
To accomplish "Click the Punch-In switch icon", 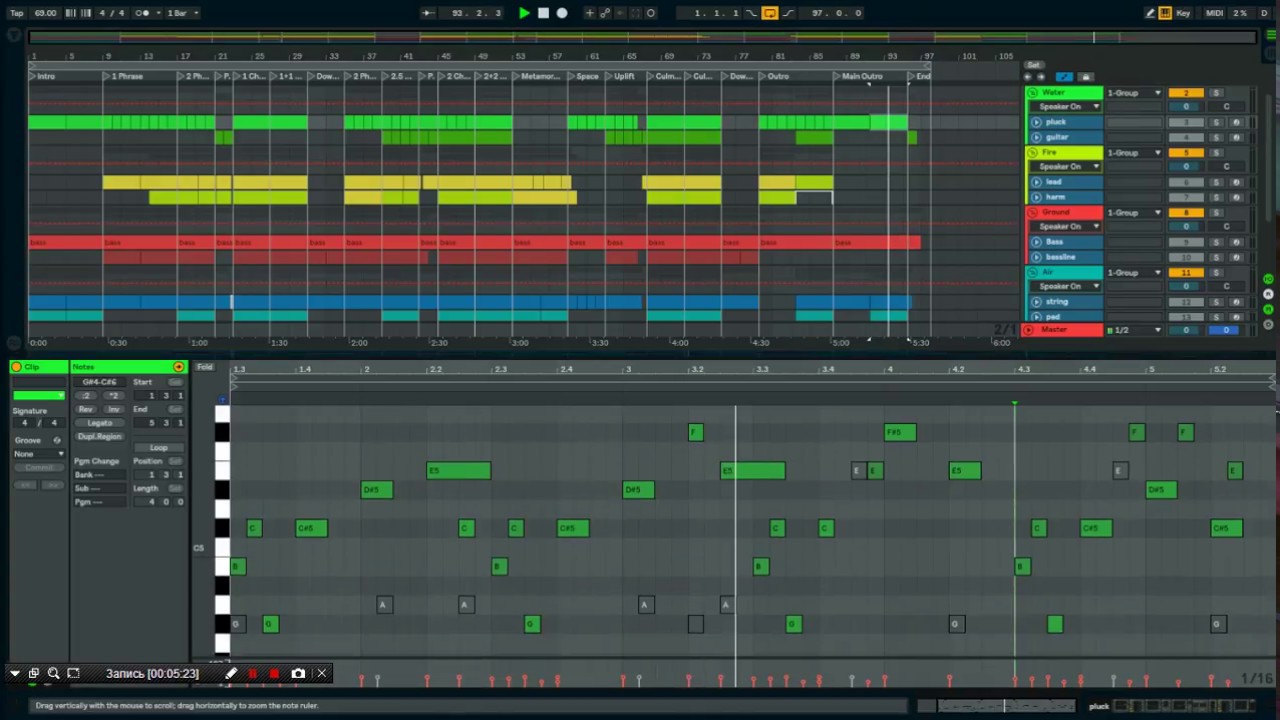I will (x=751, y=13).
